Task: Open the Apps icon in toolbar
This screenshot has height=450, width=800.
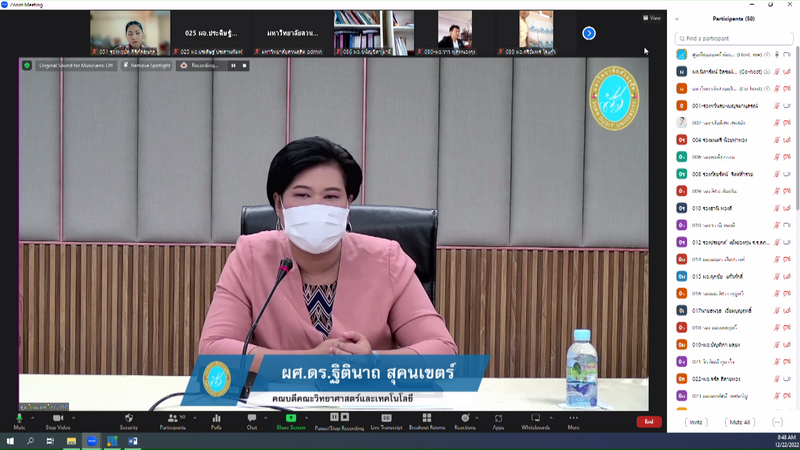Action: [498, 418]
